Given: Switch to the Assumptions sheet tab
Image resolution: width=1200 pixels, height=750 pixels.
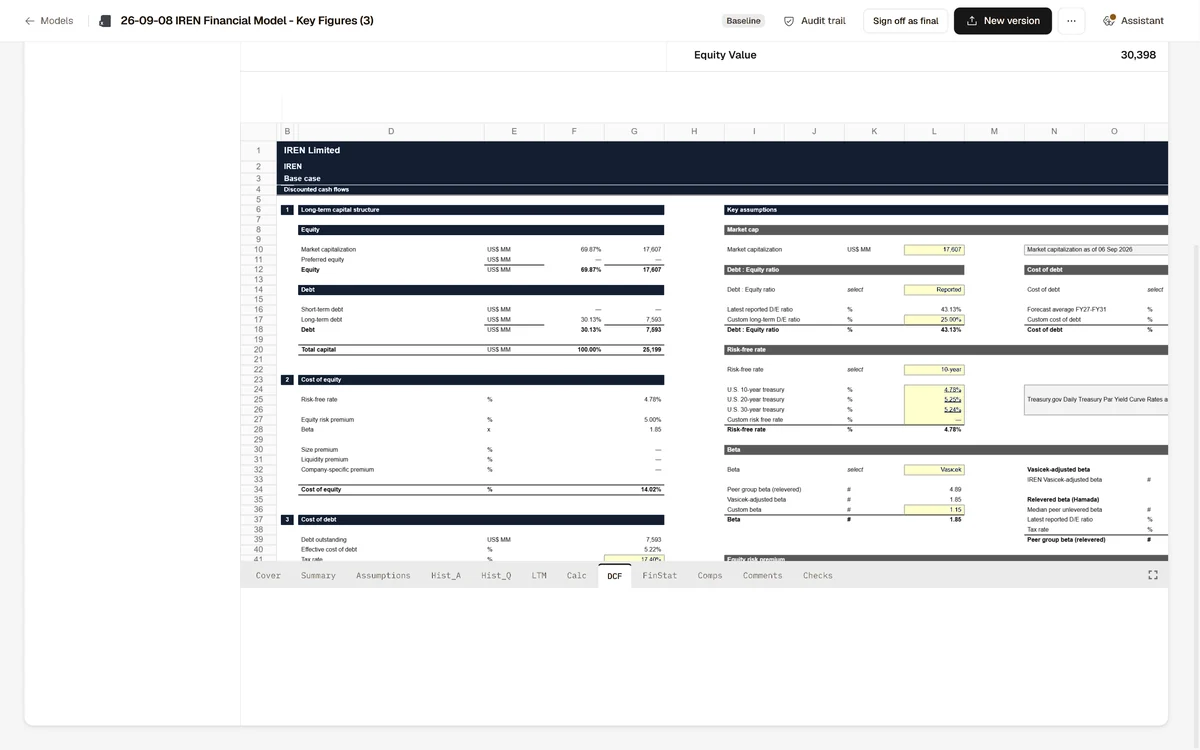Looking at the screenshot, I should tap(383, 576).
